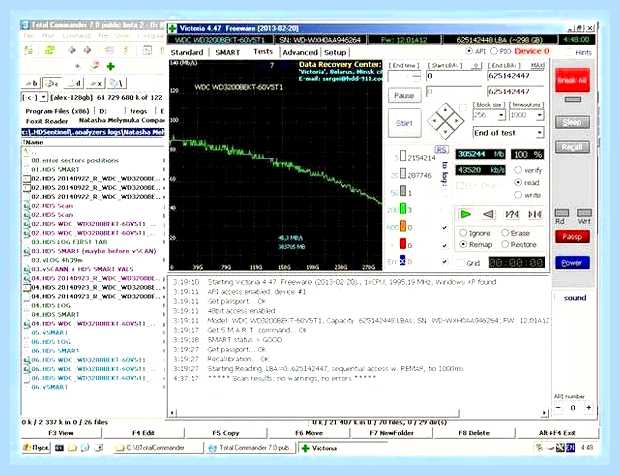Open the Пуск start button
The width and height of the screenshot is (620, 475).
click(x=36, y=448)
